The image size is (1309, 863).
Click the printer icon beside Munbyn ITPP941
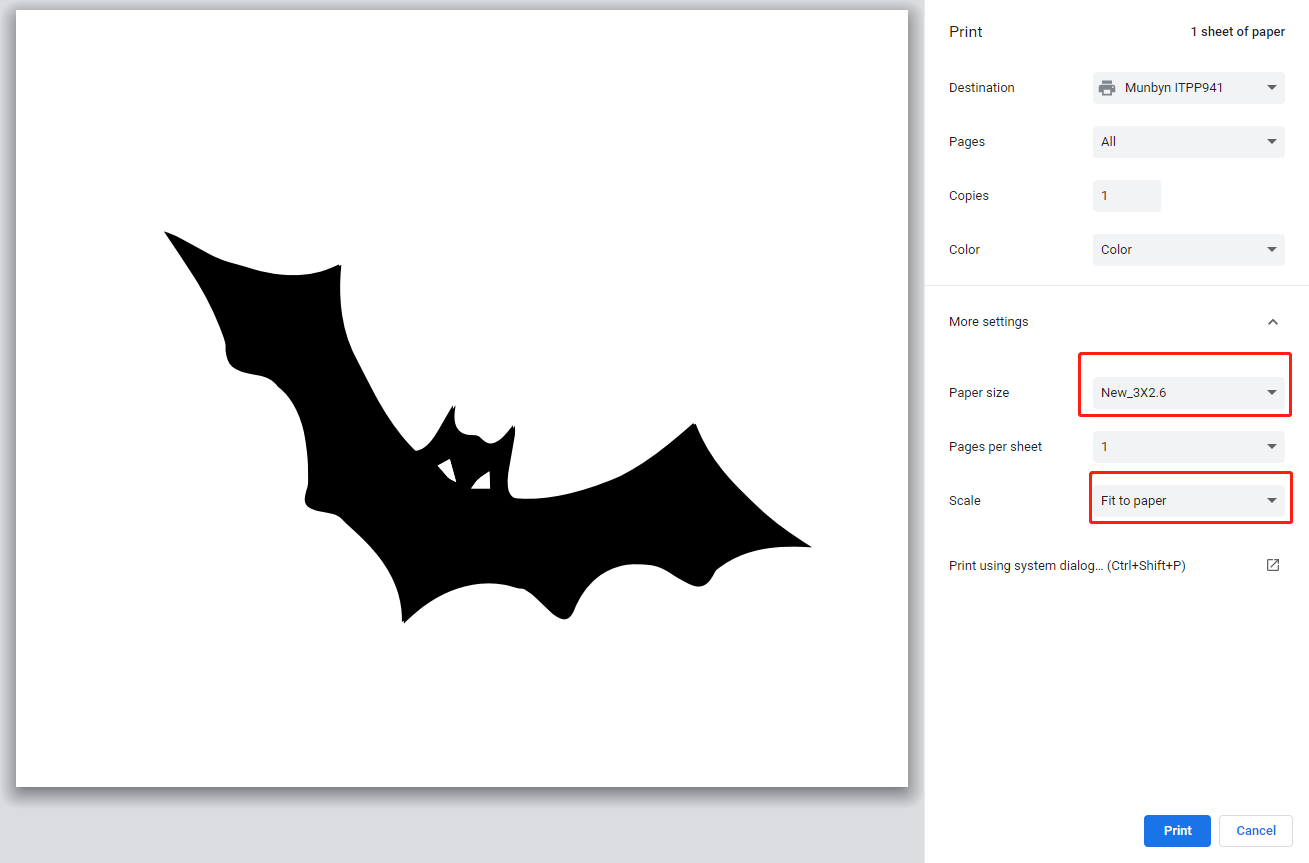pyautogui.click(x=1106, y=88)
